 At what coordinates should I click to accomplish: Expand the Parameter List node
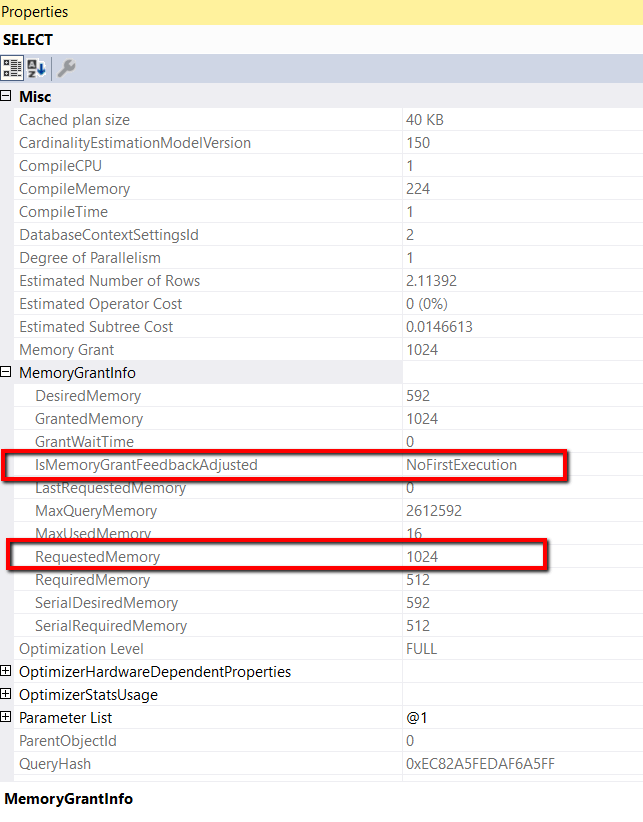coord(6,717)
